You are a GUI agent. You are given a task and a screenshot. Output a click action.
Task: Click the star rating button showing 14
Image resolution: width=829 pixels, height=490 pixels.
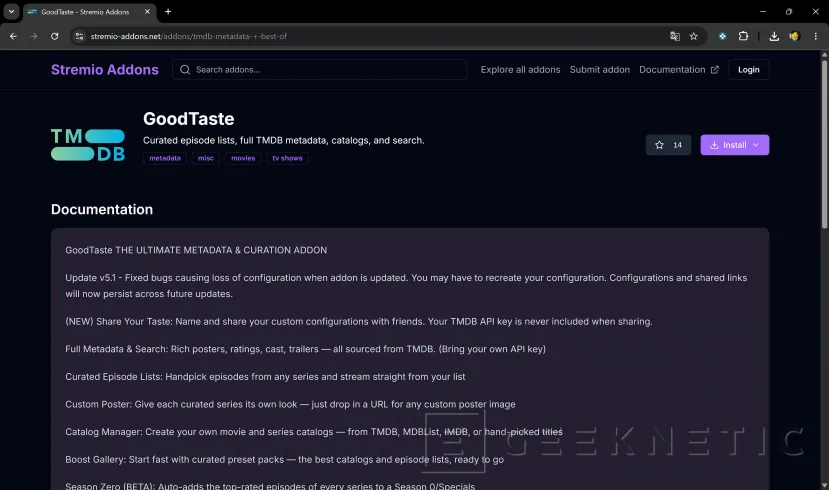668,145
